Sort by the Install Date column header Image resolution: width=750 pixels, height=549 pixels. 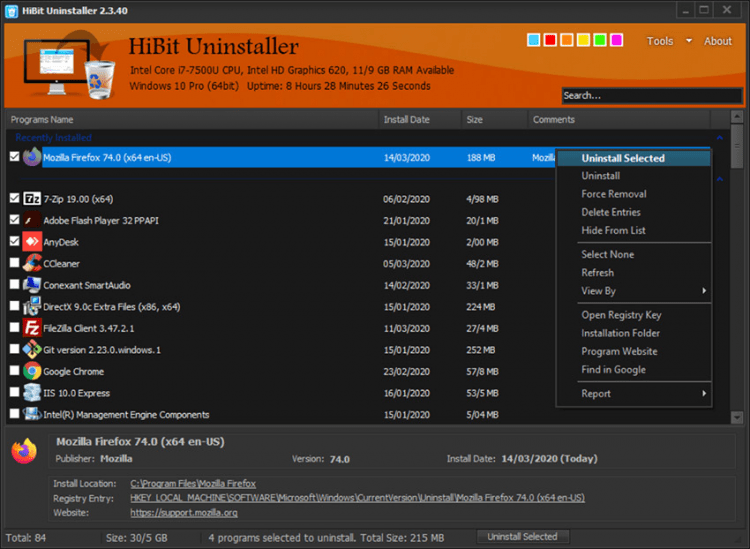(420, 120)
